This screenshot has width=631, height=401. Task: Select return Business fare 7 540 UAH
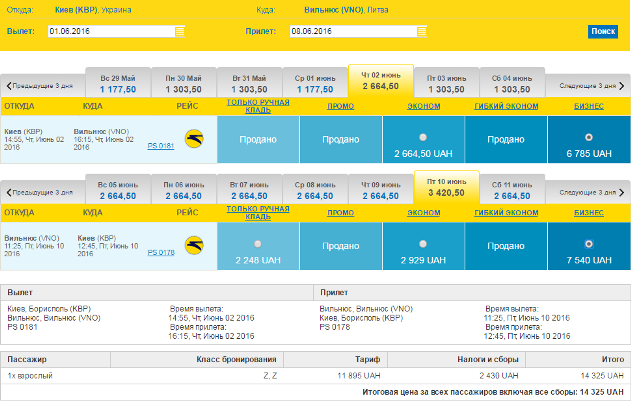pyautogui.click(x=587, y=243)
